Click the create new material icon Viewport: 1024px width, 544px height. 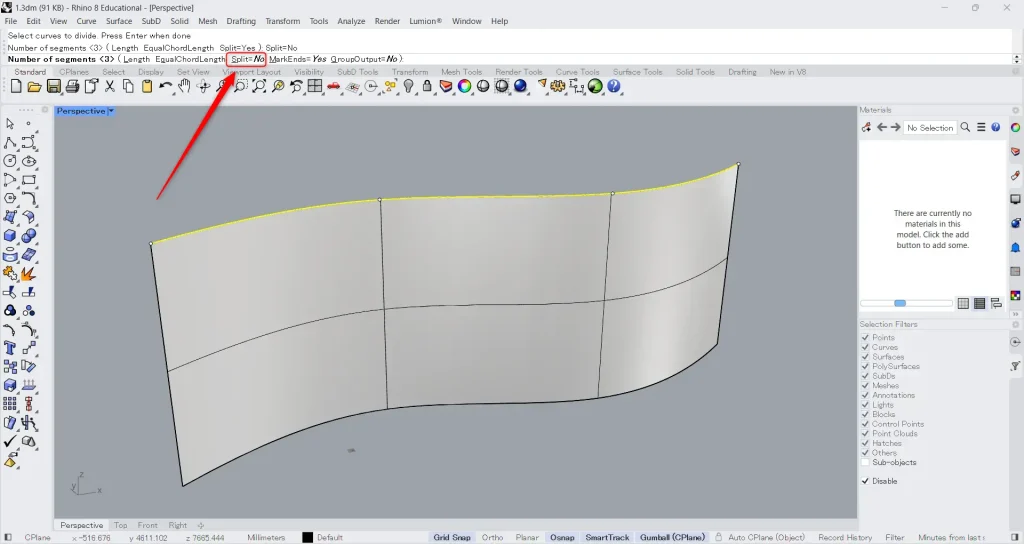[x=867, y=128]
